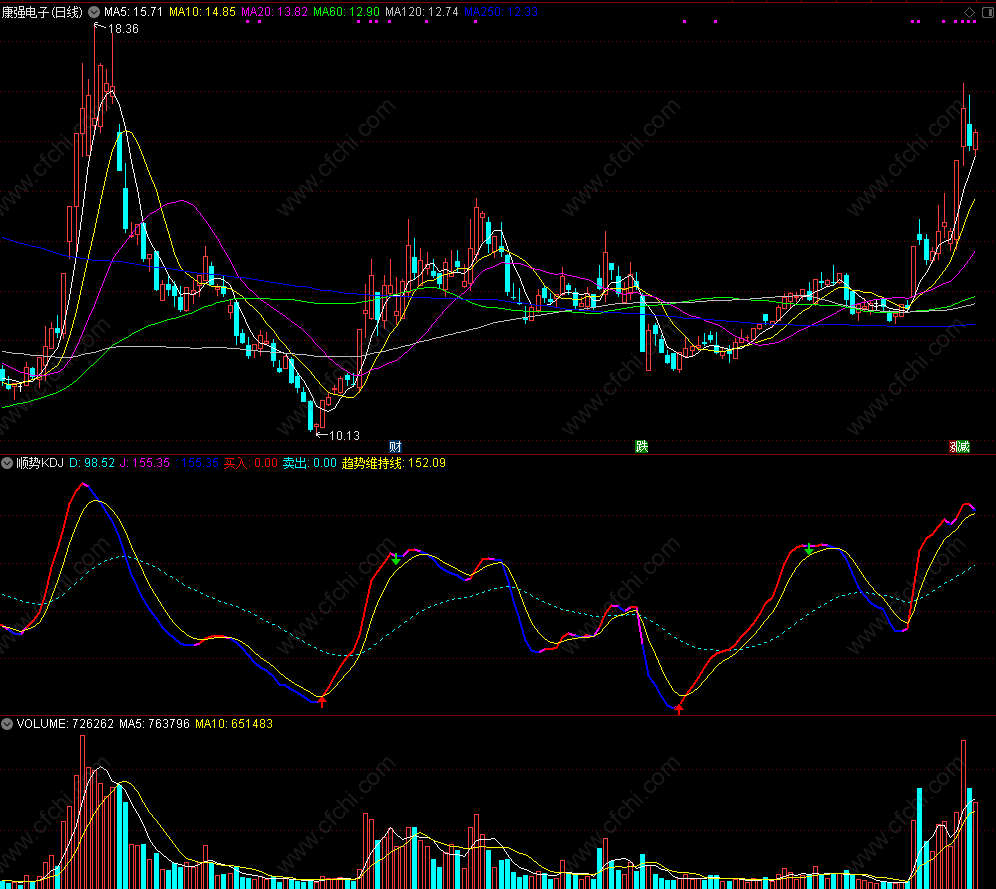Open the VOLUME indicator dropdown arrow

click(7, 724)
